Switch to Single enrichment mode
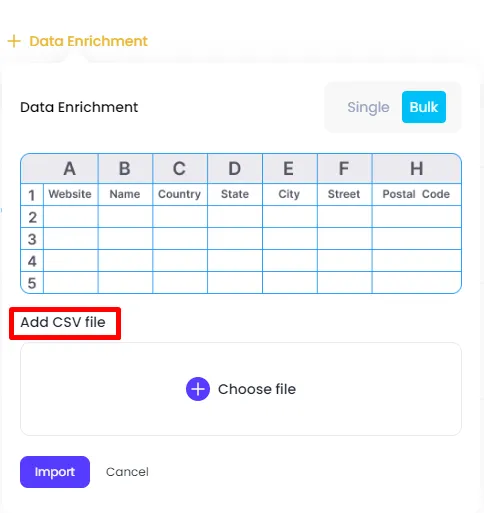Screen dimensions: 484x513 (x=368, y=107)
